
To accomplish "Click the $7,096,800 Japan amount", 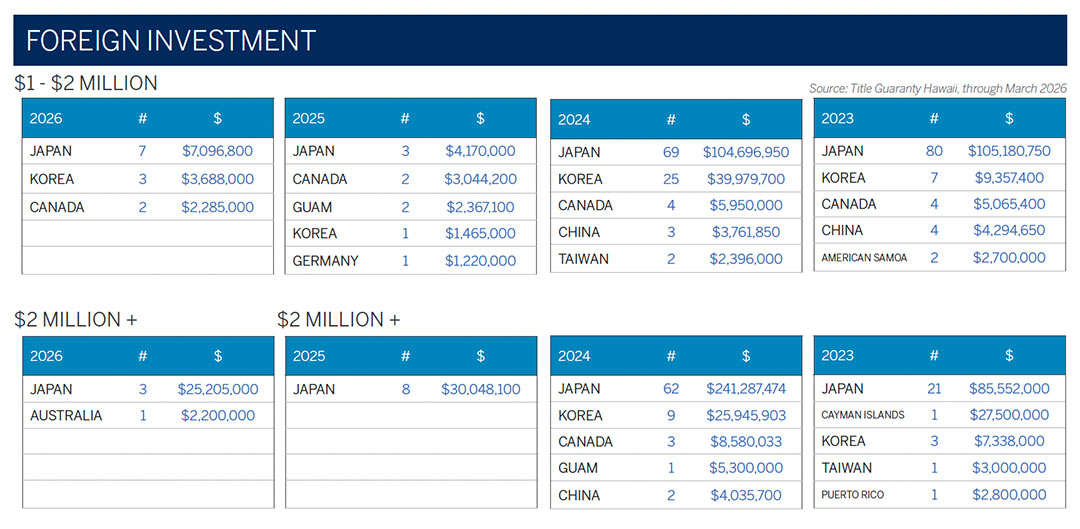I will [x=218, y=151].
